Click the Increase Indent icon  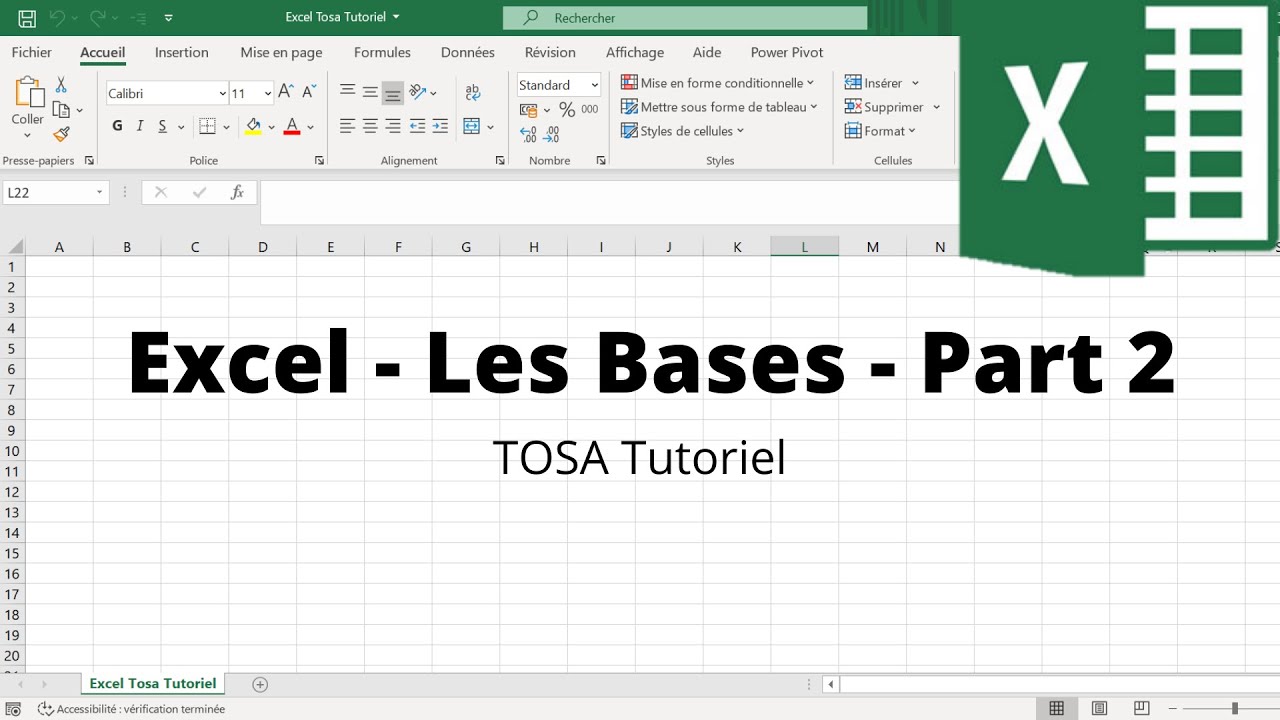tap(440, 126)
